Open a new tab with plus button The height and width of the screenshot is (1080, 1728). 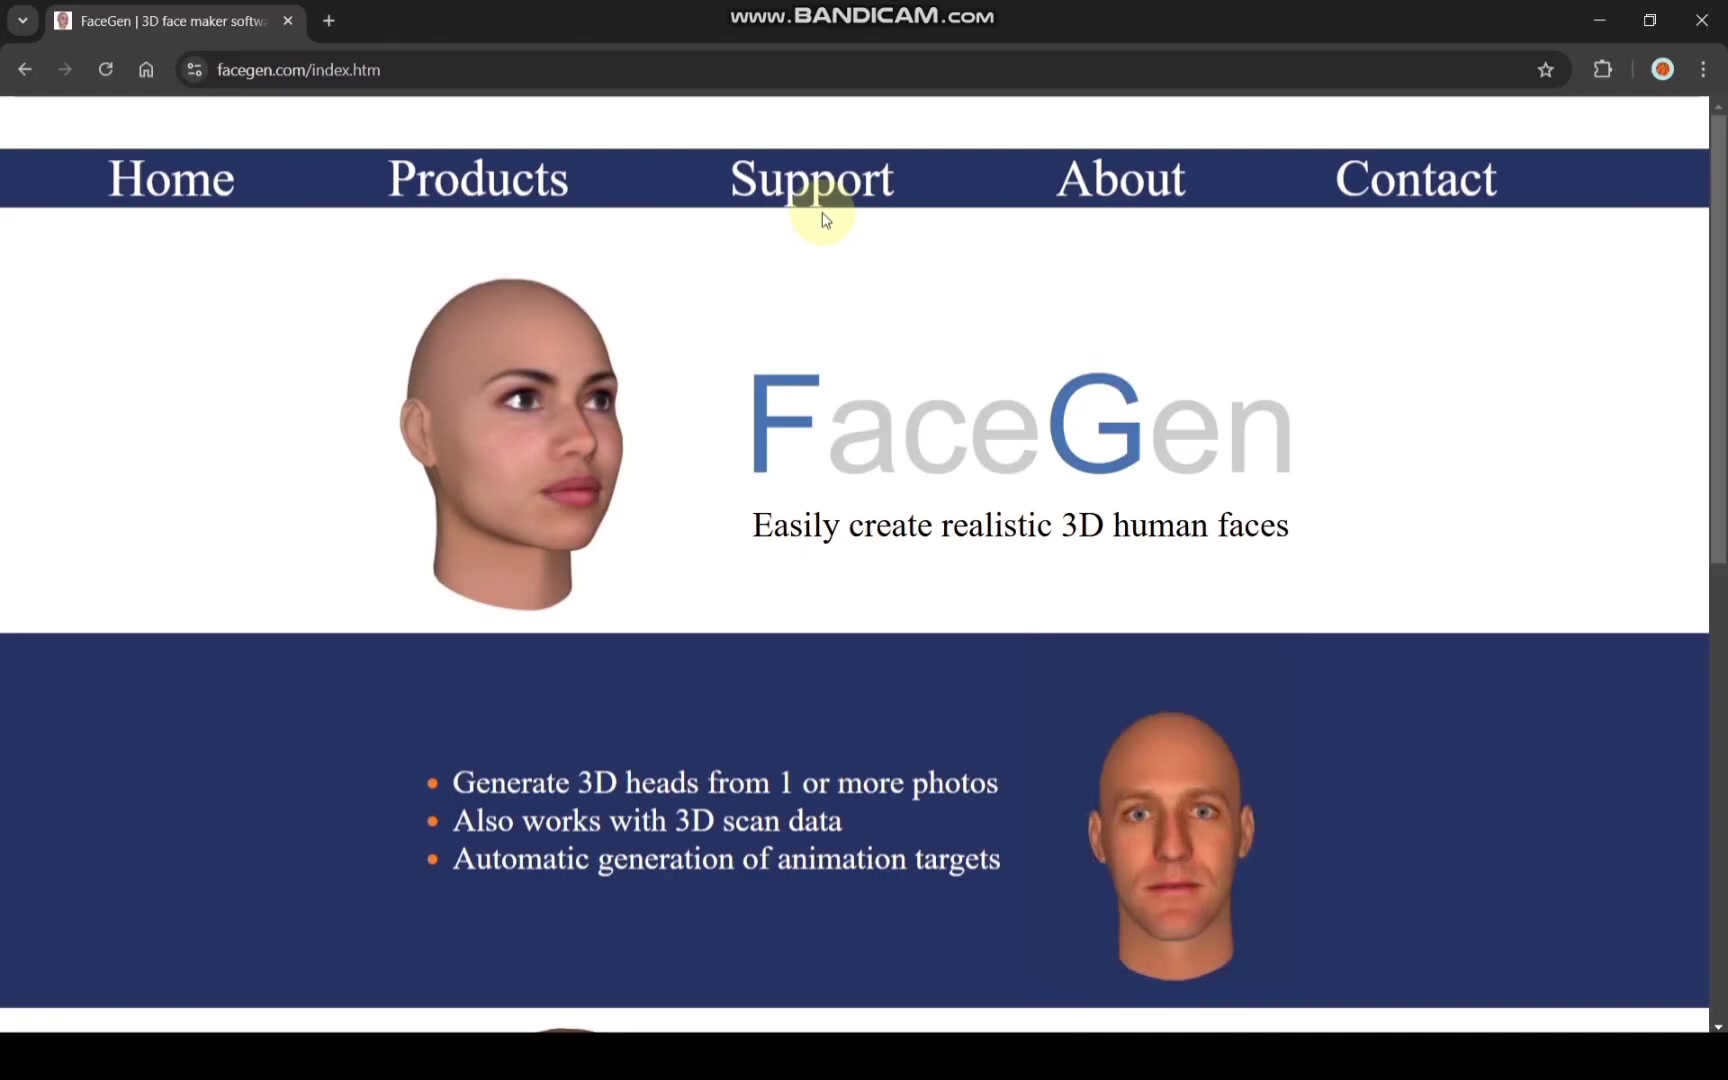pyautogui.click(x=329, y=21)
